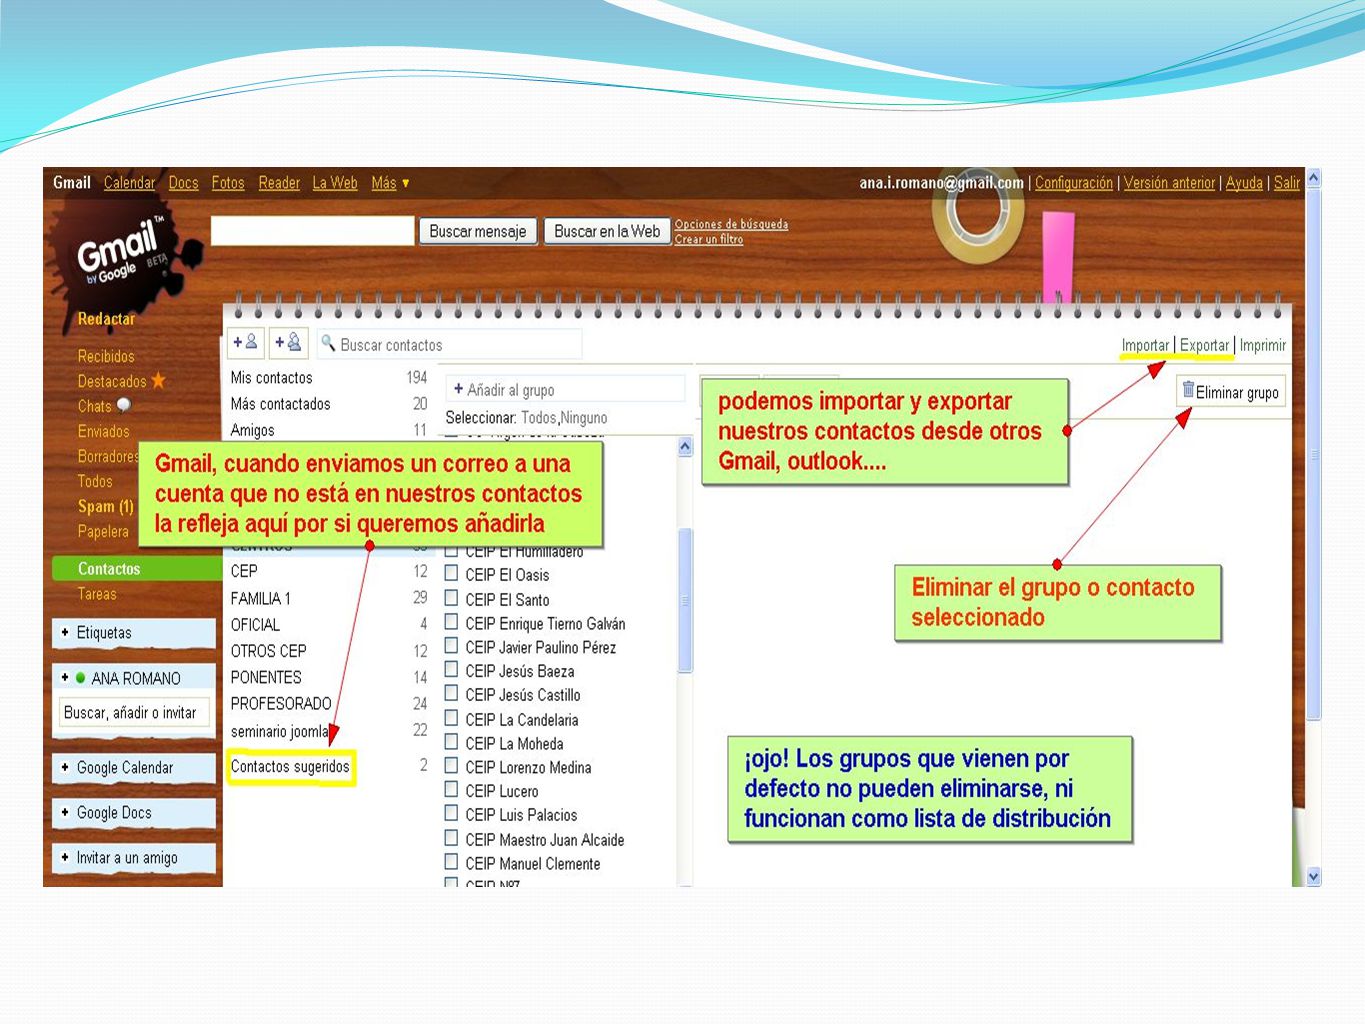Click the Importar link
The height and width of the screenshot is (1024, 1365).
1145,345
